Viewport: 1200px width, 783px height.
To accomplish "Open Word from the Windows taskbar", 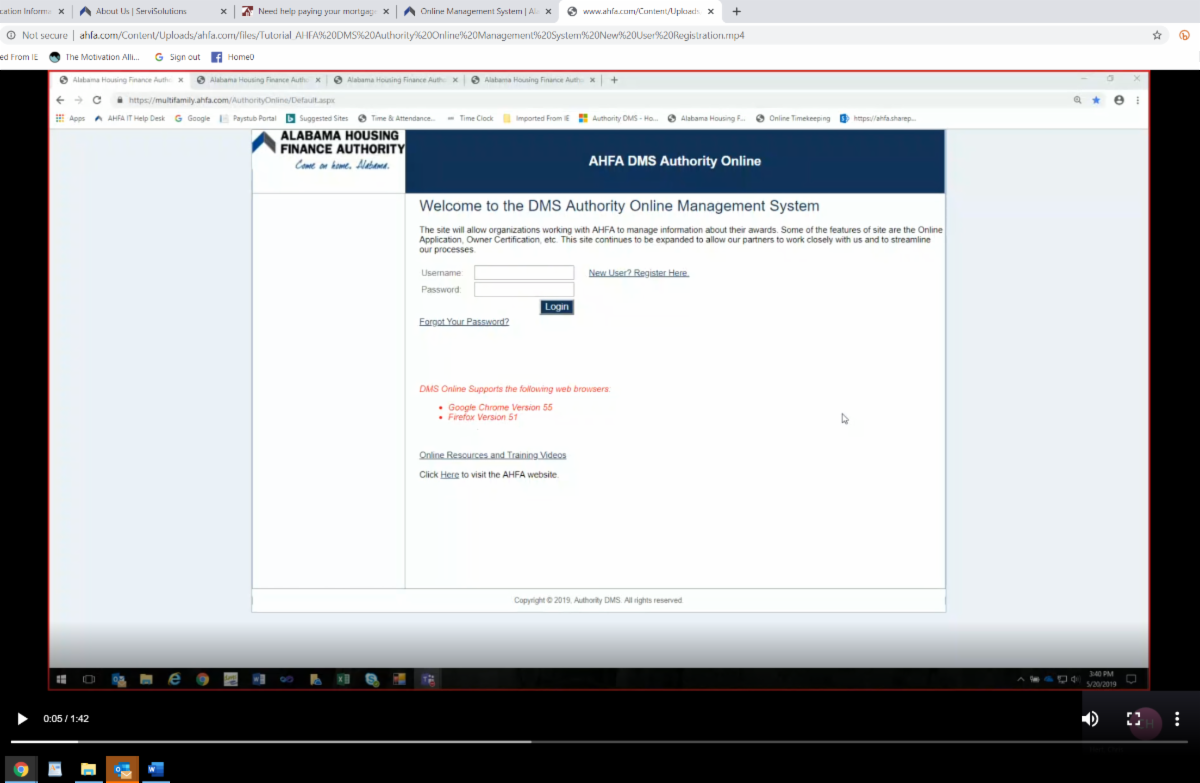I will click(156, 769).
